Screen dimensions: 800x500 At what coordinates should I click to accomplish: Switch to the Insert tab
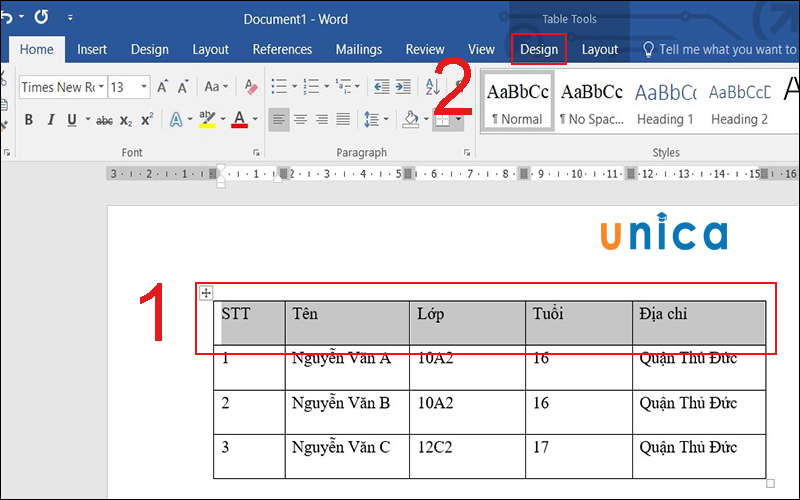click(x=92, y=49)
